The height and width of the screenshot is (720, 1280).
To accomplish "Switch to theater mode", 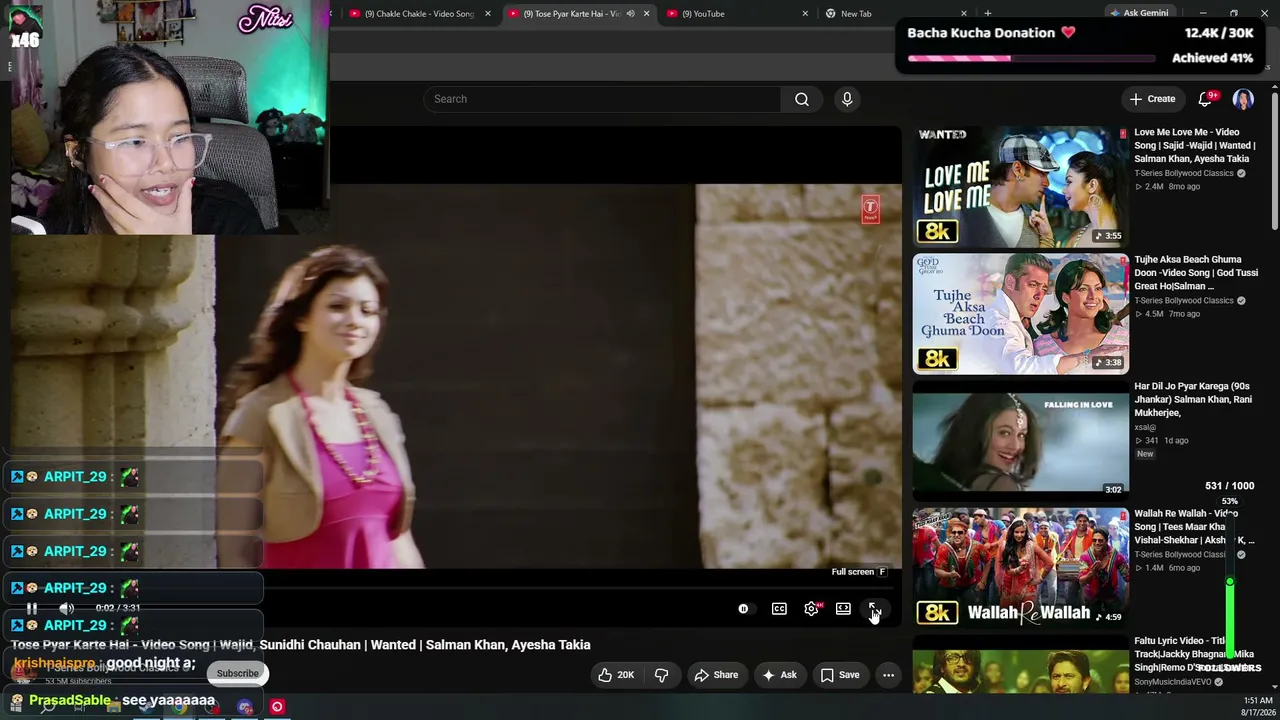I will (843, 609).
